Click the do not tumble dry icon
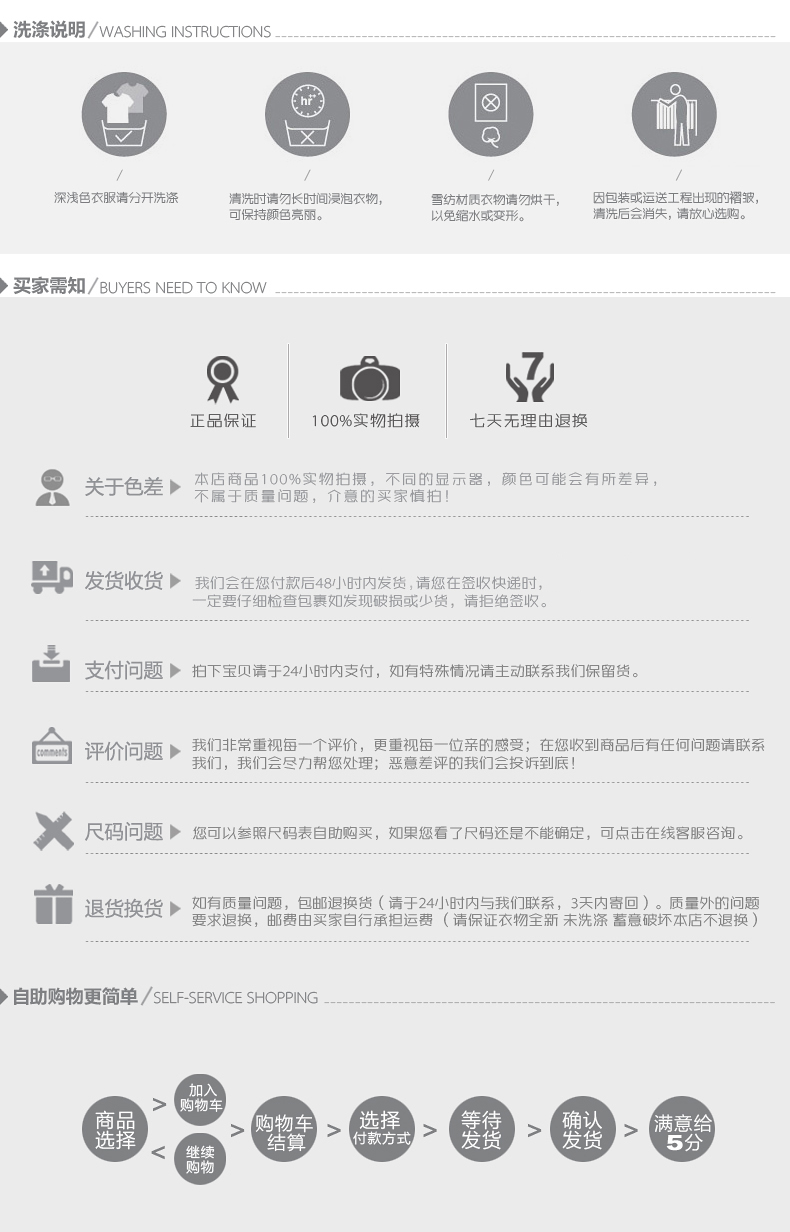The height and width of the screenshot is (1232, 790). click(x=490, y=114)
